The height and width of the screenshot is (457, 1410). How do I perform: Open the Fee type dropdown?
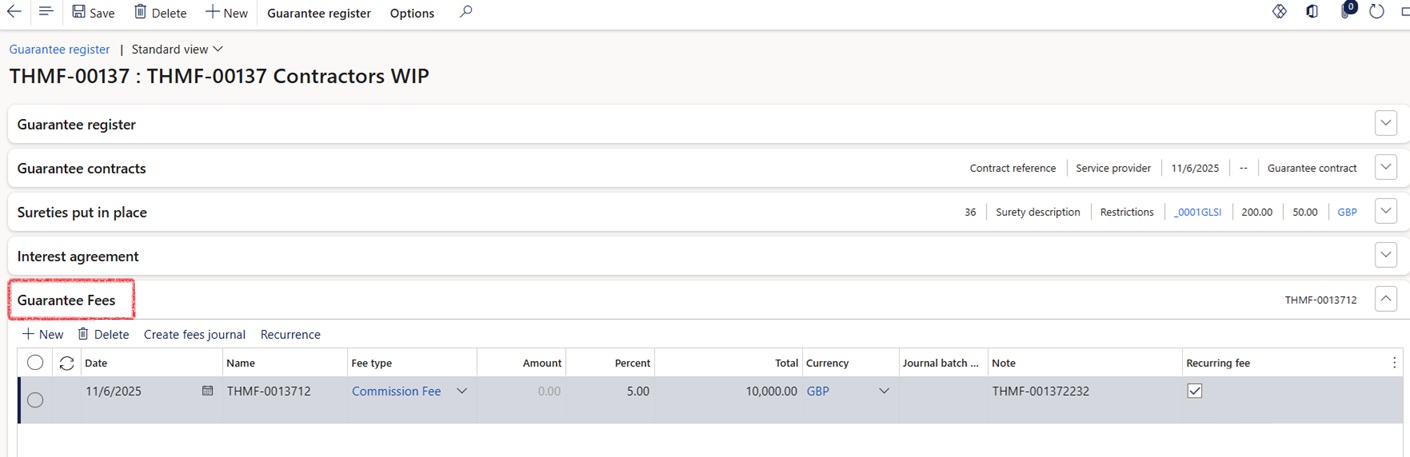[x=462, y=391]
